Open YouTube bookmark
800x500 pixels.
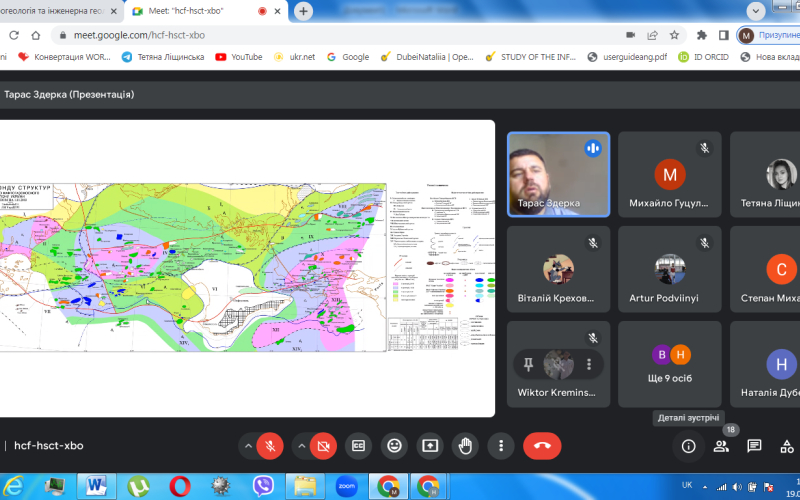click(239, 57)
